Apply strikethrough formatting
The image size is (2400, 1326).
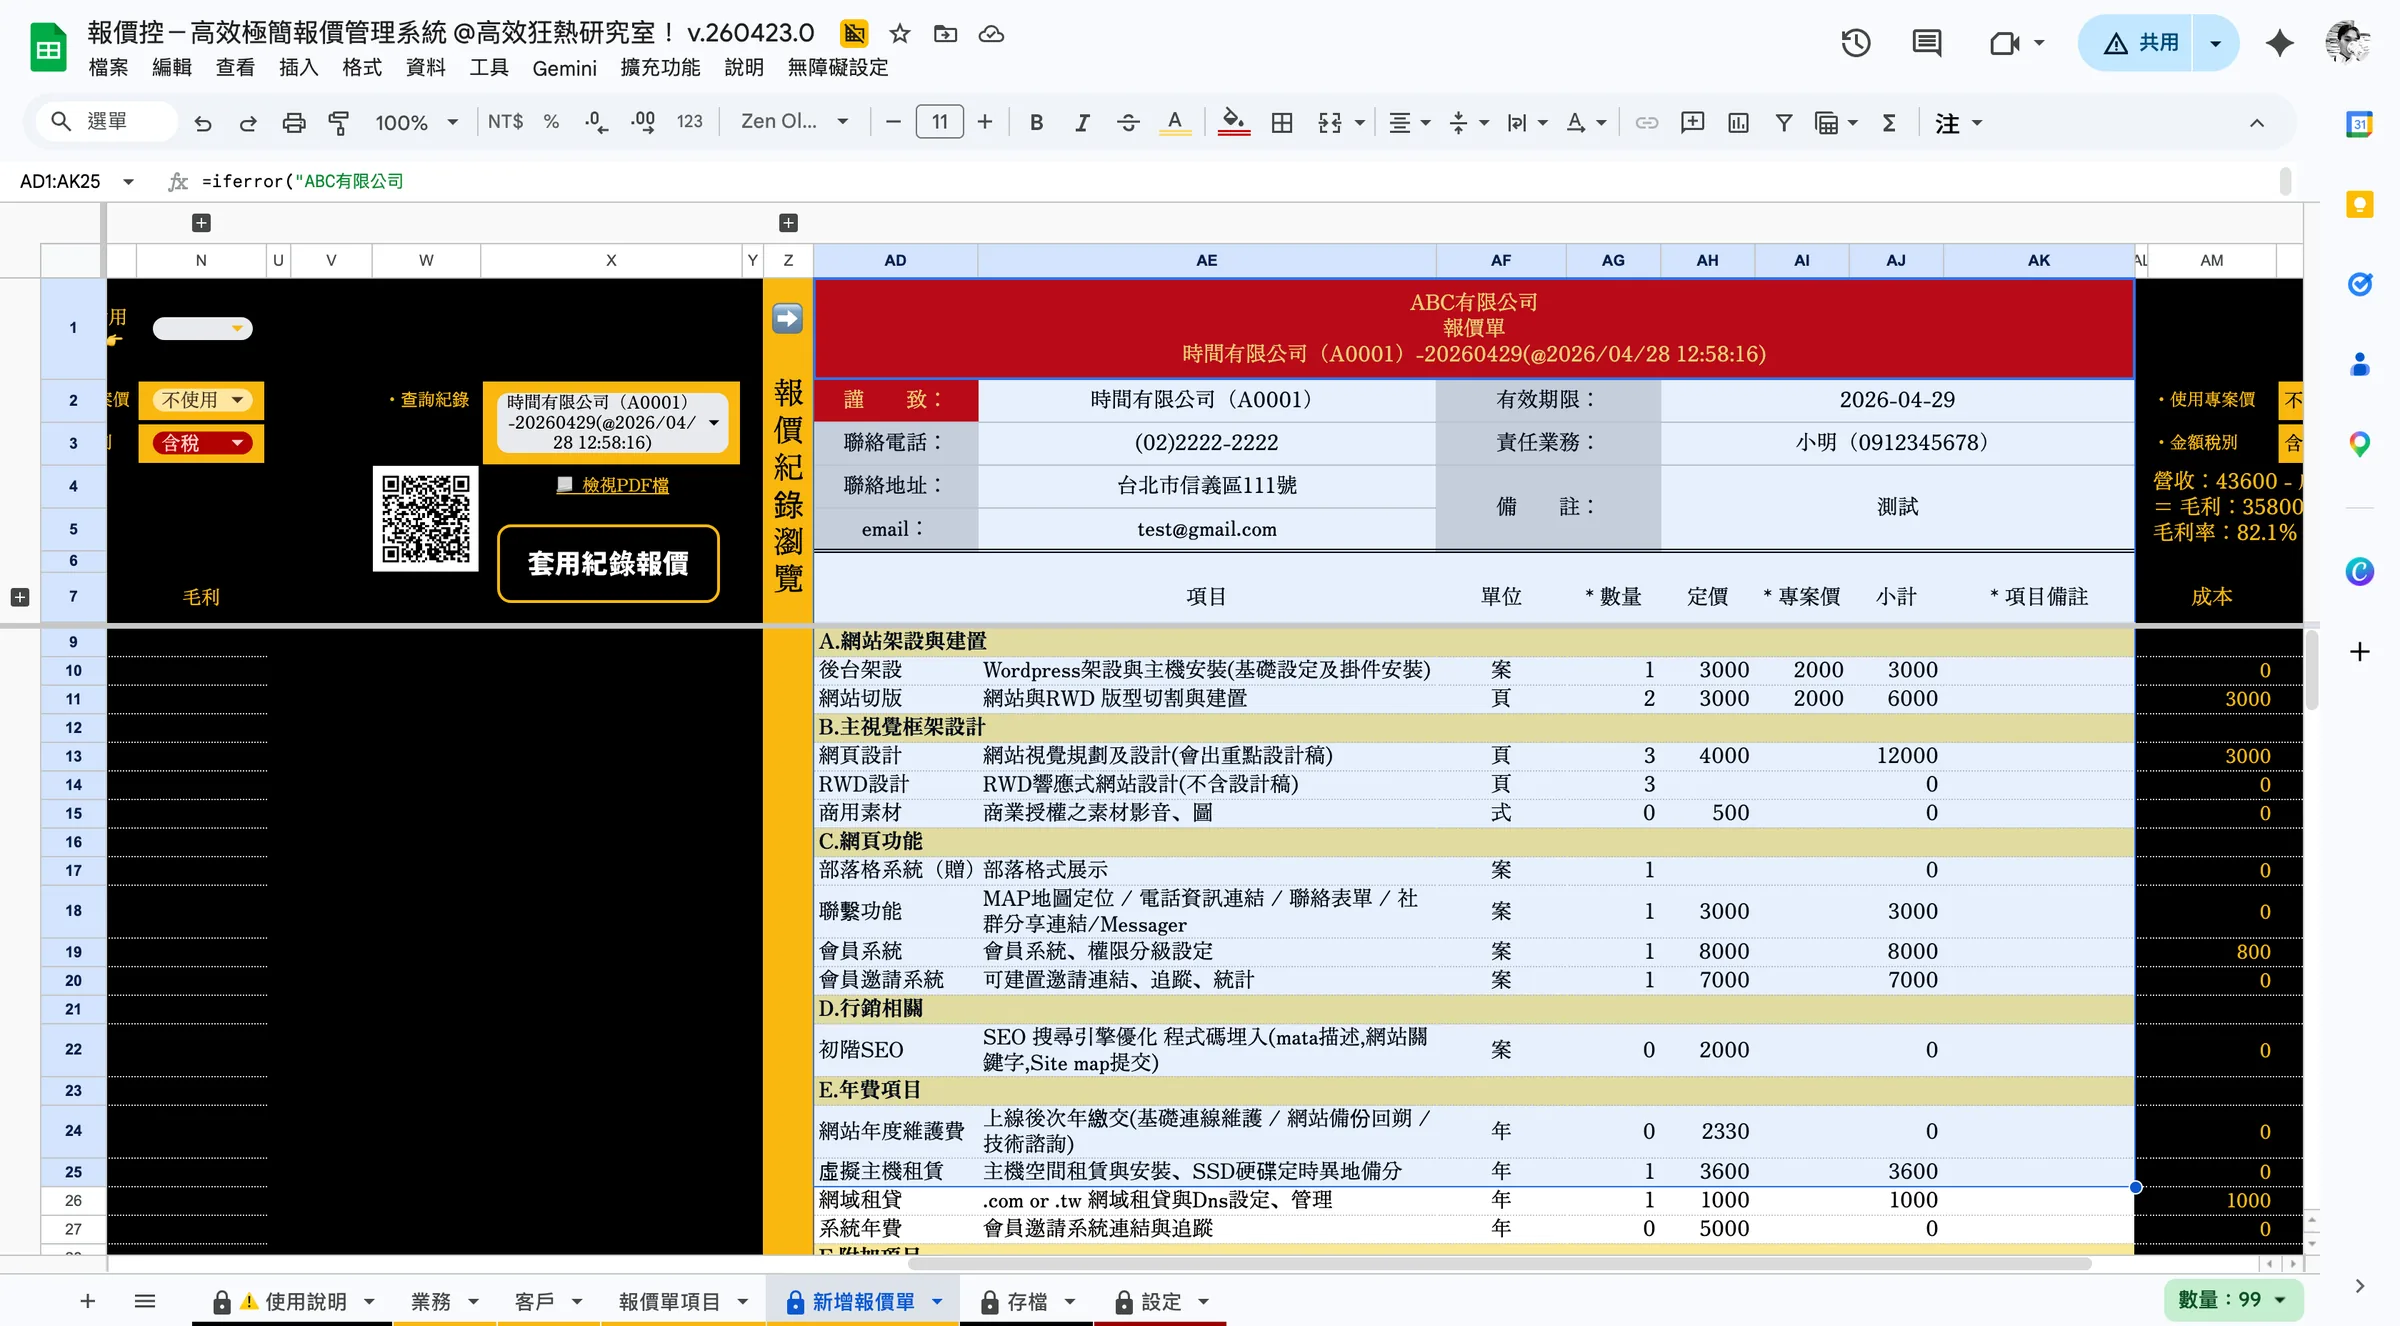1128,122
